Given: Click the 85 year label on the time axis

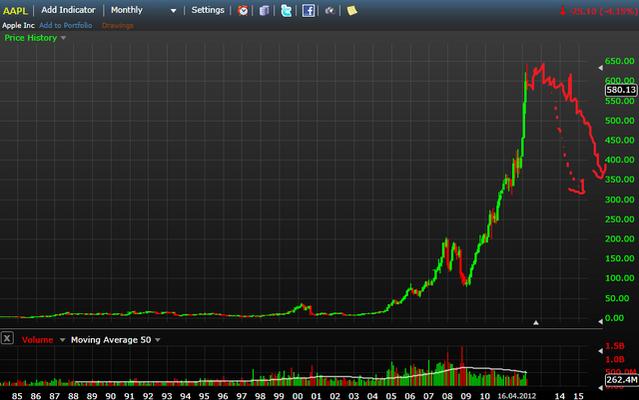Looking at the screenshot, I should (17, 396).
